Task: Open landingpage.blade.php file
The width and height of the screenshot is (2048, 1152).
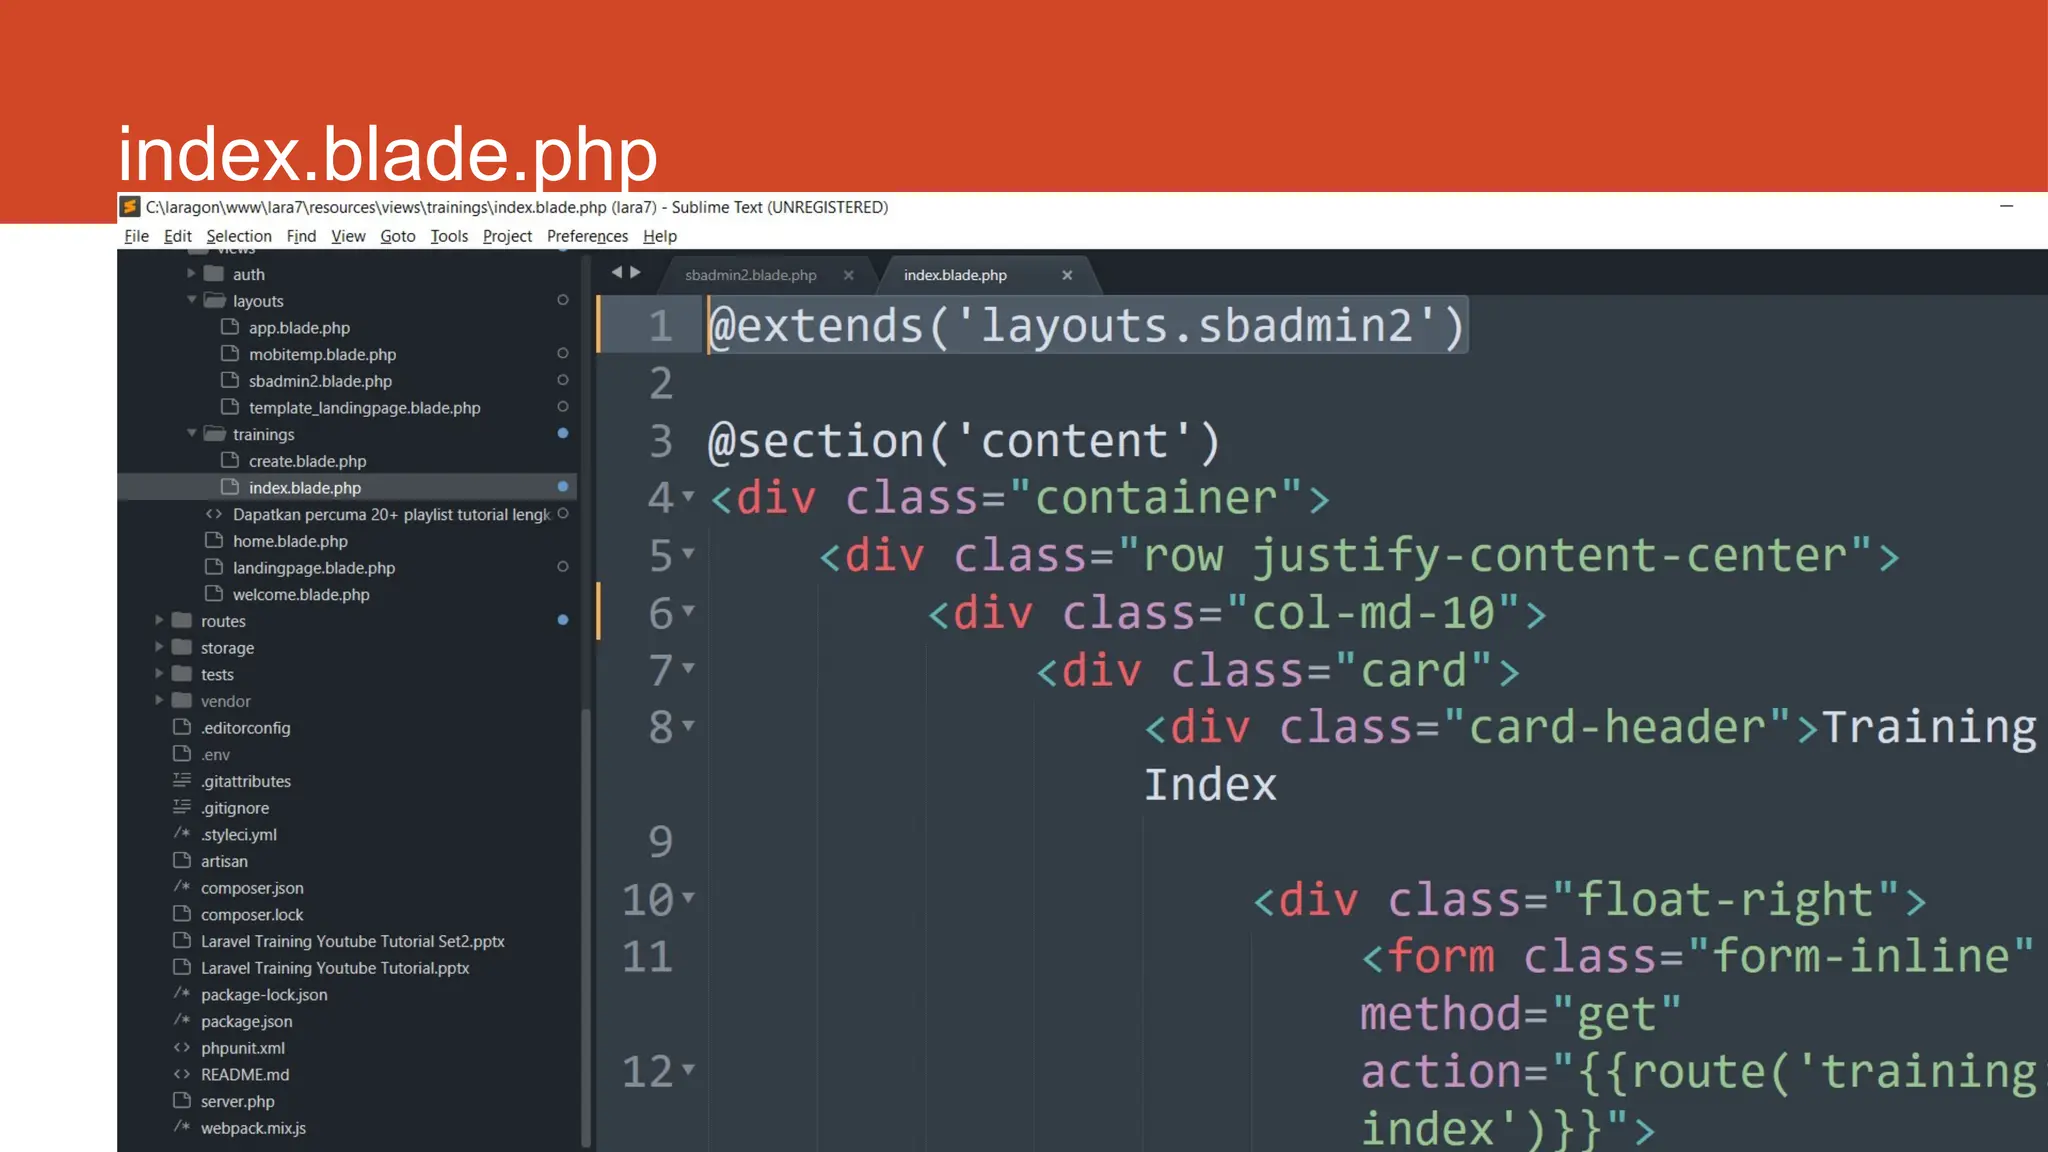Action: click(x=314, y=568)
